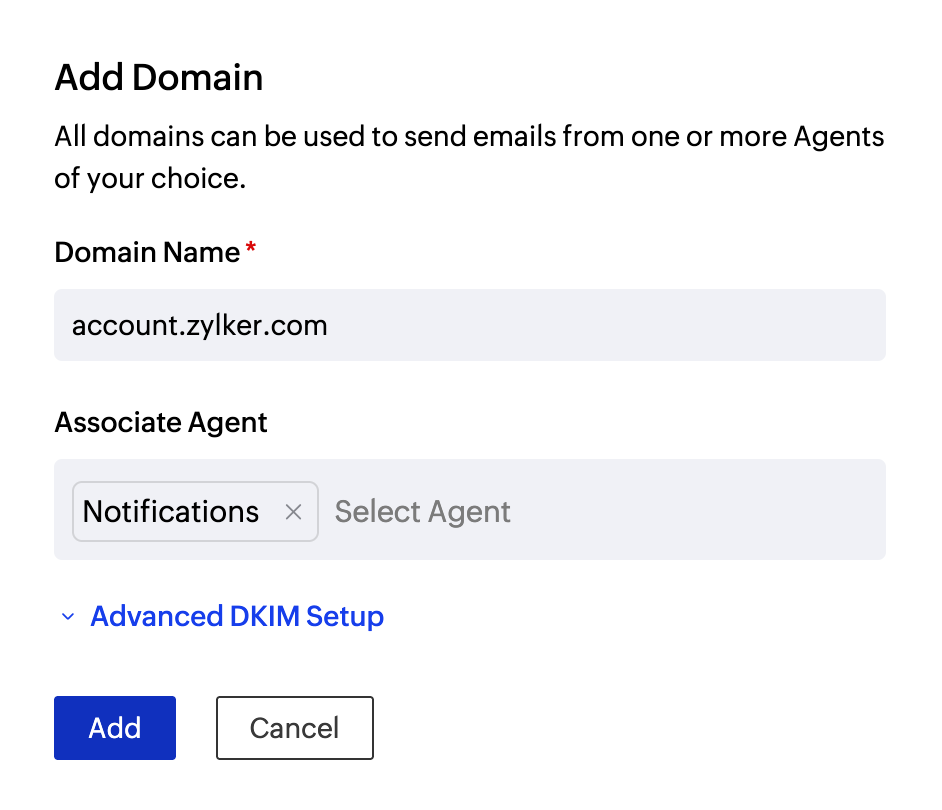This screenshot has width=942, height=810.
Task: Collapse the Advanced DKIM Setup disclosure arrow
Action: pos(66,617)
